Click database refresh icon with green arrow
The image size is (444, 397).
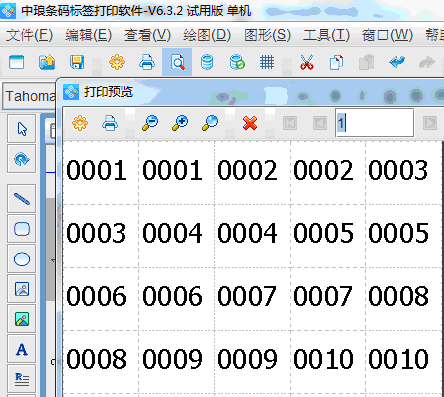click(x=237, y=62)
